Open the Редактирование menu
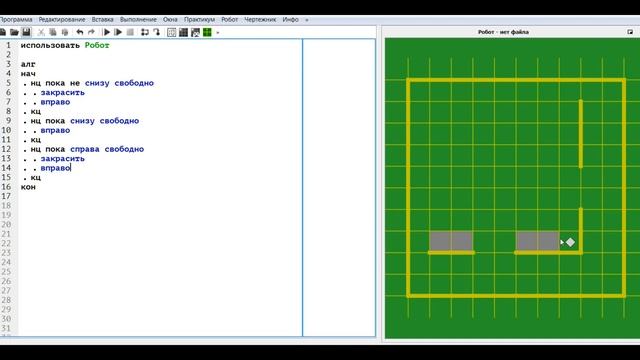This screenshot has width=640, height=360. [x=62, y=20]
